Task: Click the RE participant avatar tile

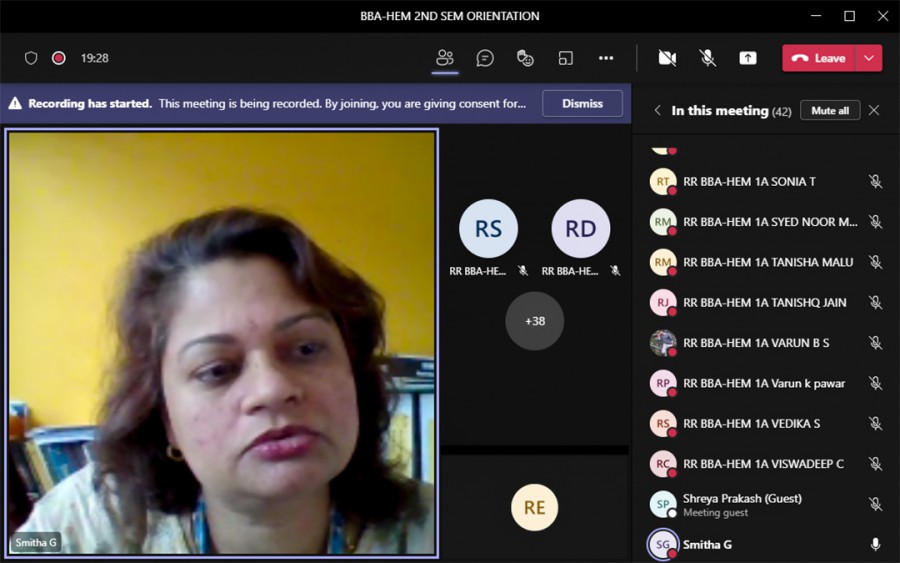Action: [x=535, y=508]
